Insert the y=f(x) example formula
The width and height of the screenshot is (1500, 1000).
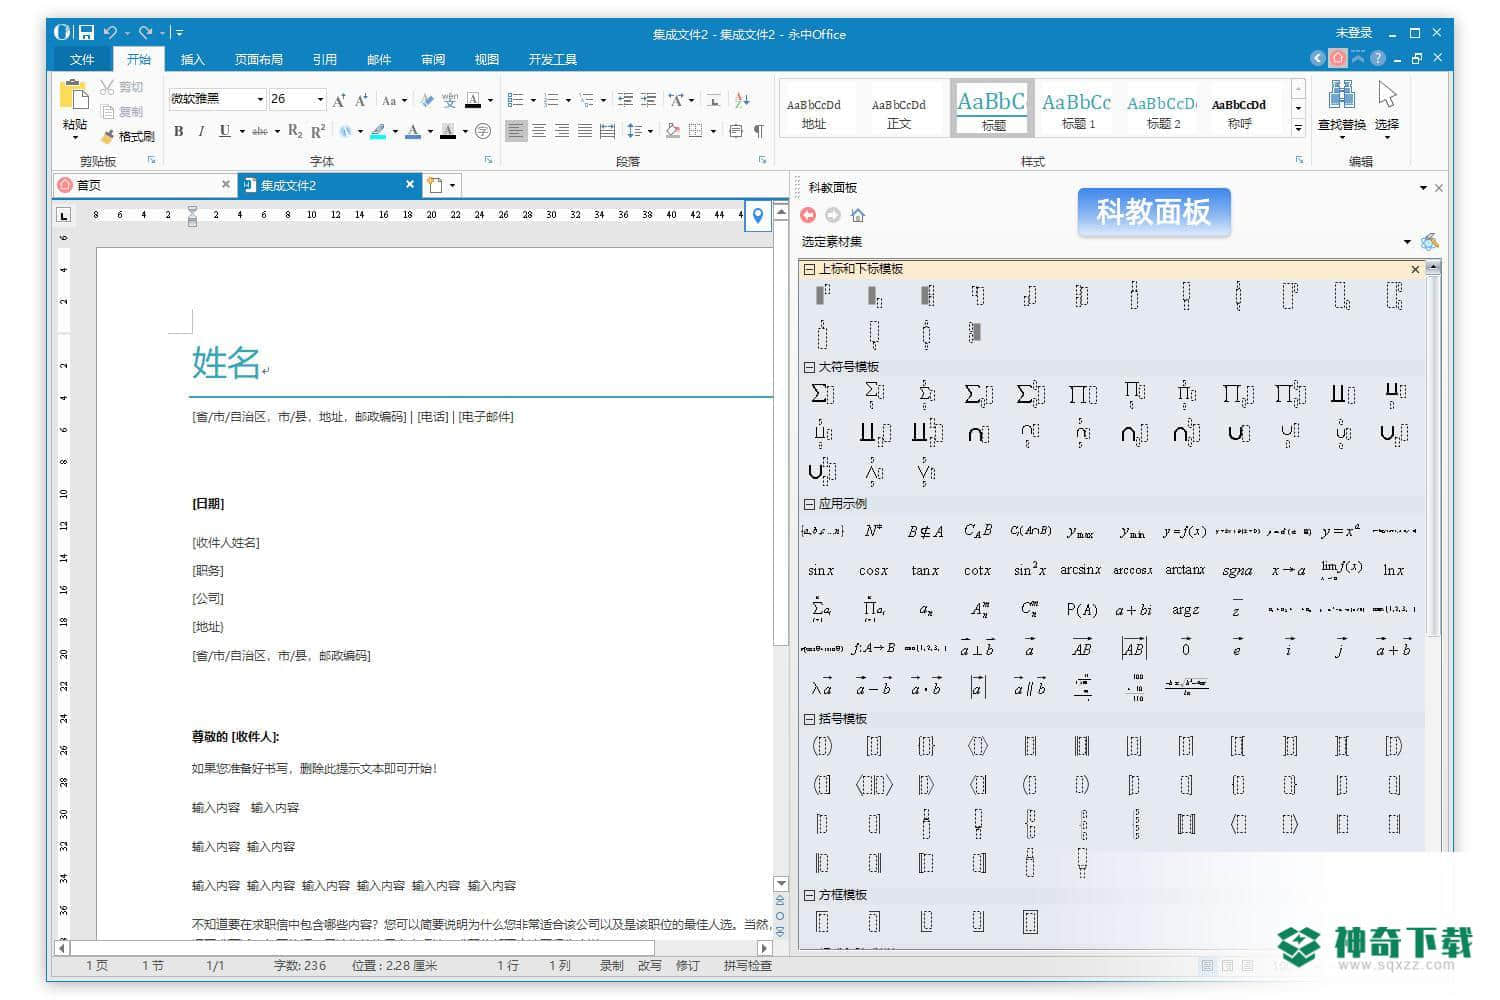(1185, 531)
